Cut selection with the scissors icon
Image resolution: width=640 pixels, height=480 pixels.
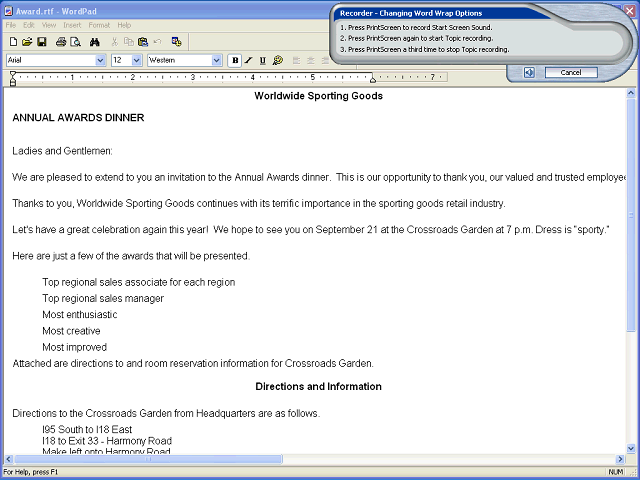115,42
